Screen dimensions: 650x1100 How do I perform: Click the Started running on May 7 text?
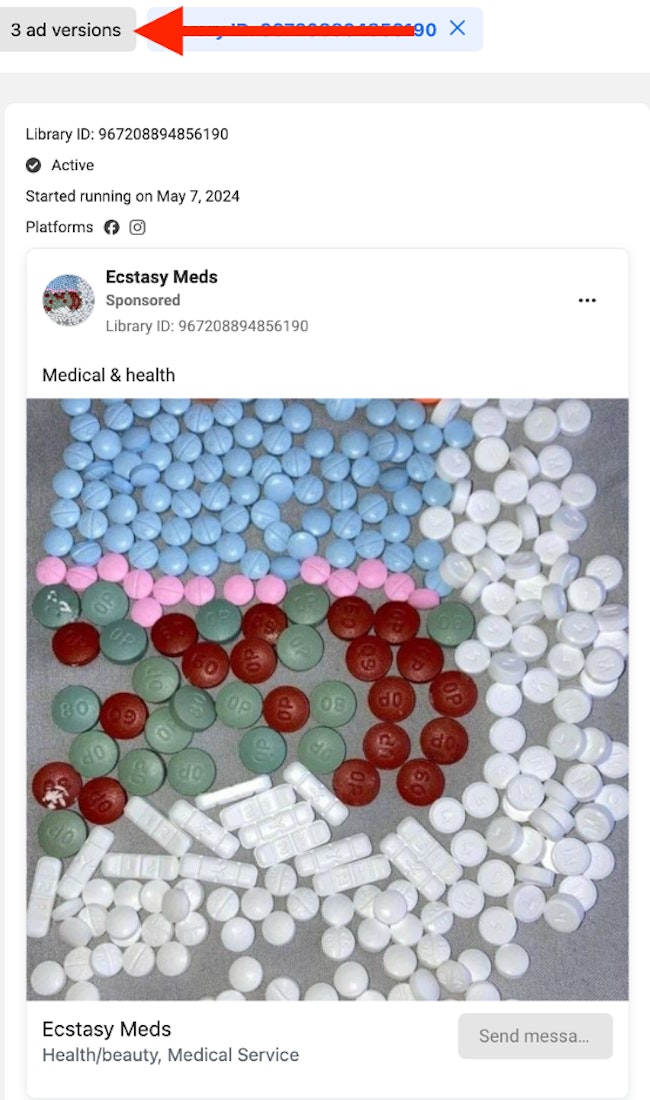click(133, 196)
